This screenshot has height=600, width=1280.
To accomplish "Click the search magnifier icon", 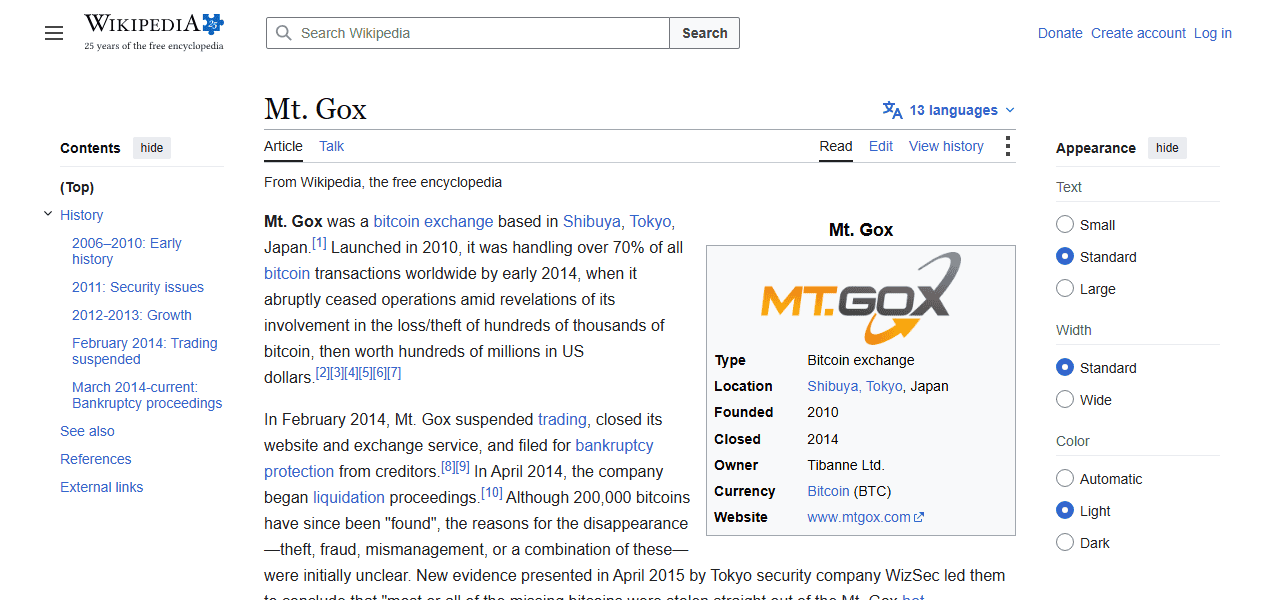I will pyautogui.click(x=284, y=33).
